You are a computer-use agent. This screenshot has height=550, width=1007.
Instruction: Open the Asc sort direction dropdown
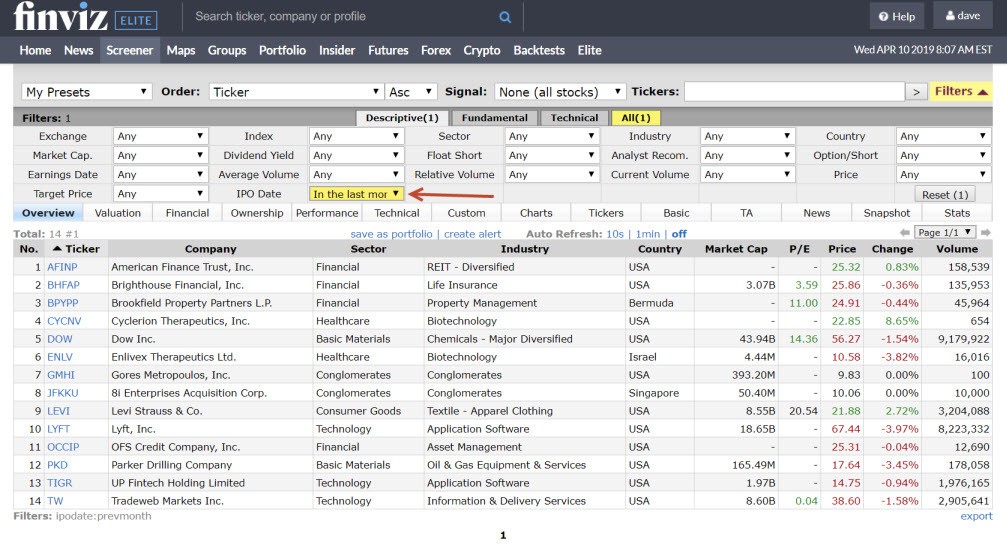(411, 92)
